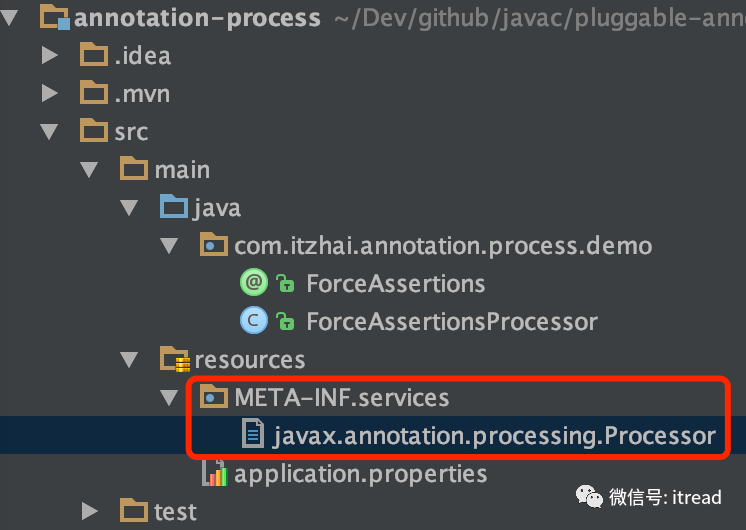Select the javax.annotation.processing.Processor file

point(494,435)
